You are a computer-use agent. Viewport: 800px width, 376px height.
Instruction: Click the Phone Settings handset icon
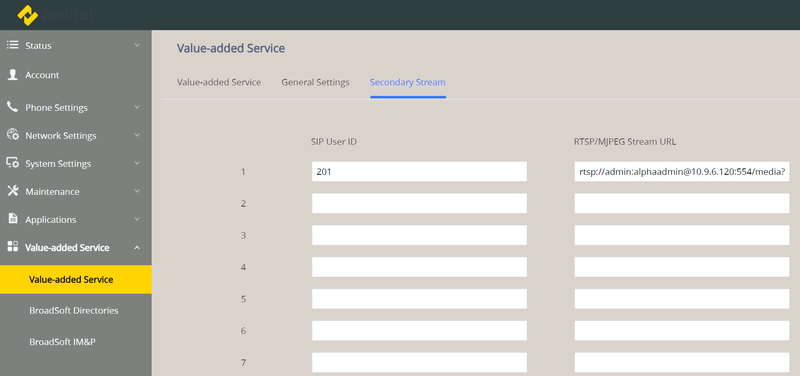[x=13, y=107]
